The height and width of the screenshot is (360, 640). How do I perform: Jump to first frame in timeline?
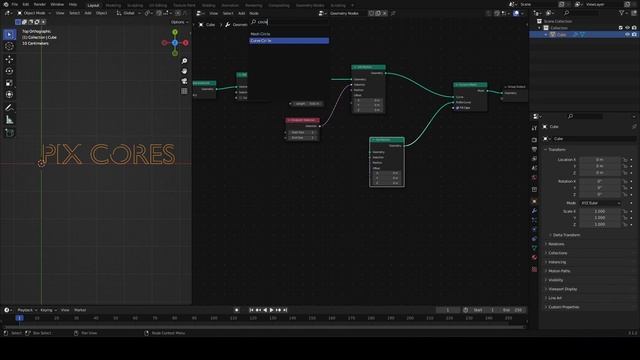pyautogui.click(x=251, y=310)
